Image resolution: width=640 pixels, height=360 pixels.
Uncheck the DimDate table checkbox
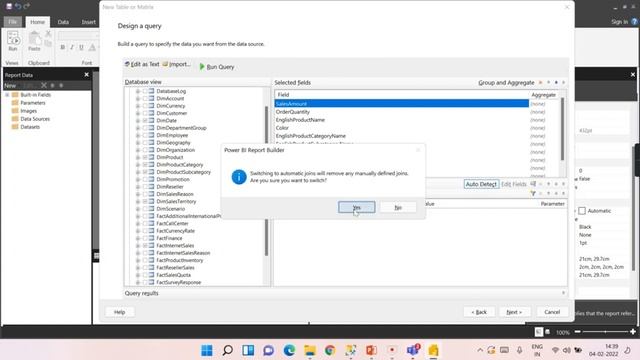tap(145, 120)
